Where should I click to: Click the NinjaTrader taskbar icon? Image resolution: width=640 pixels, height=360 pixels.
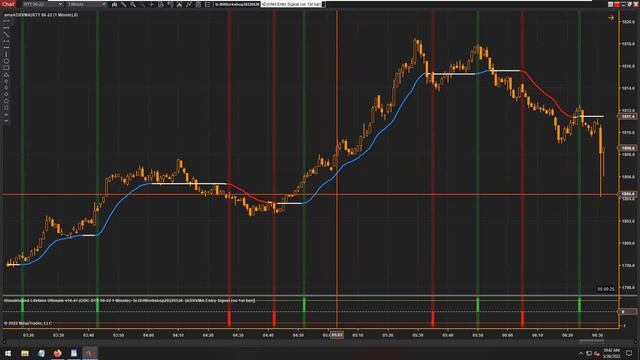pyautogui.click(x=90, y=353)
